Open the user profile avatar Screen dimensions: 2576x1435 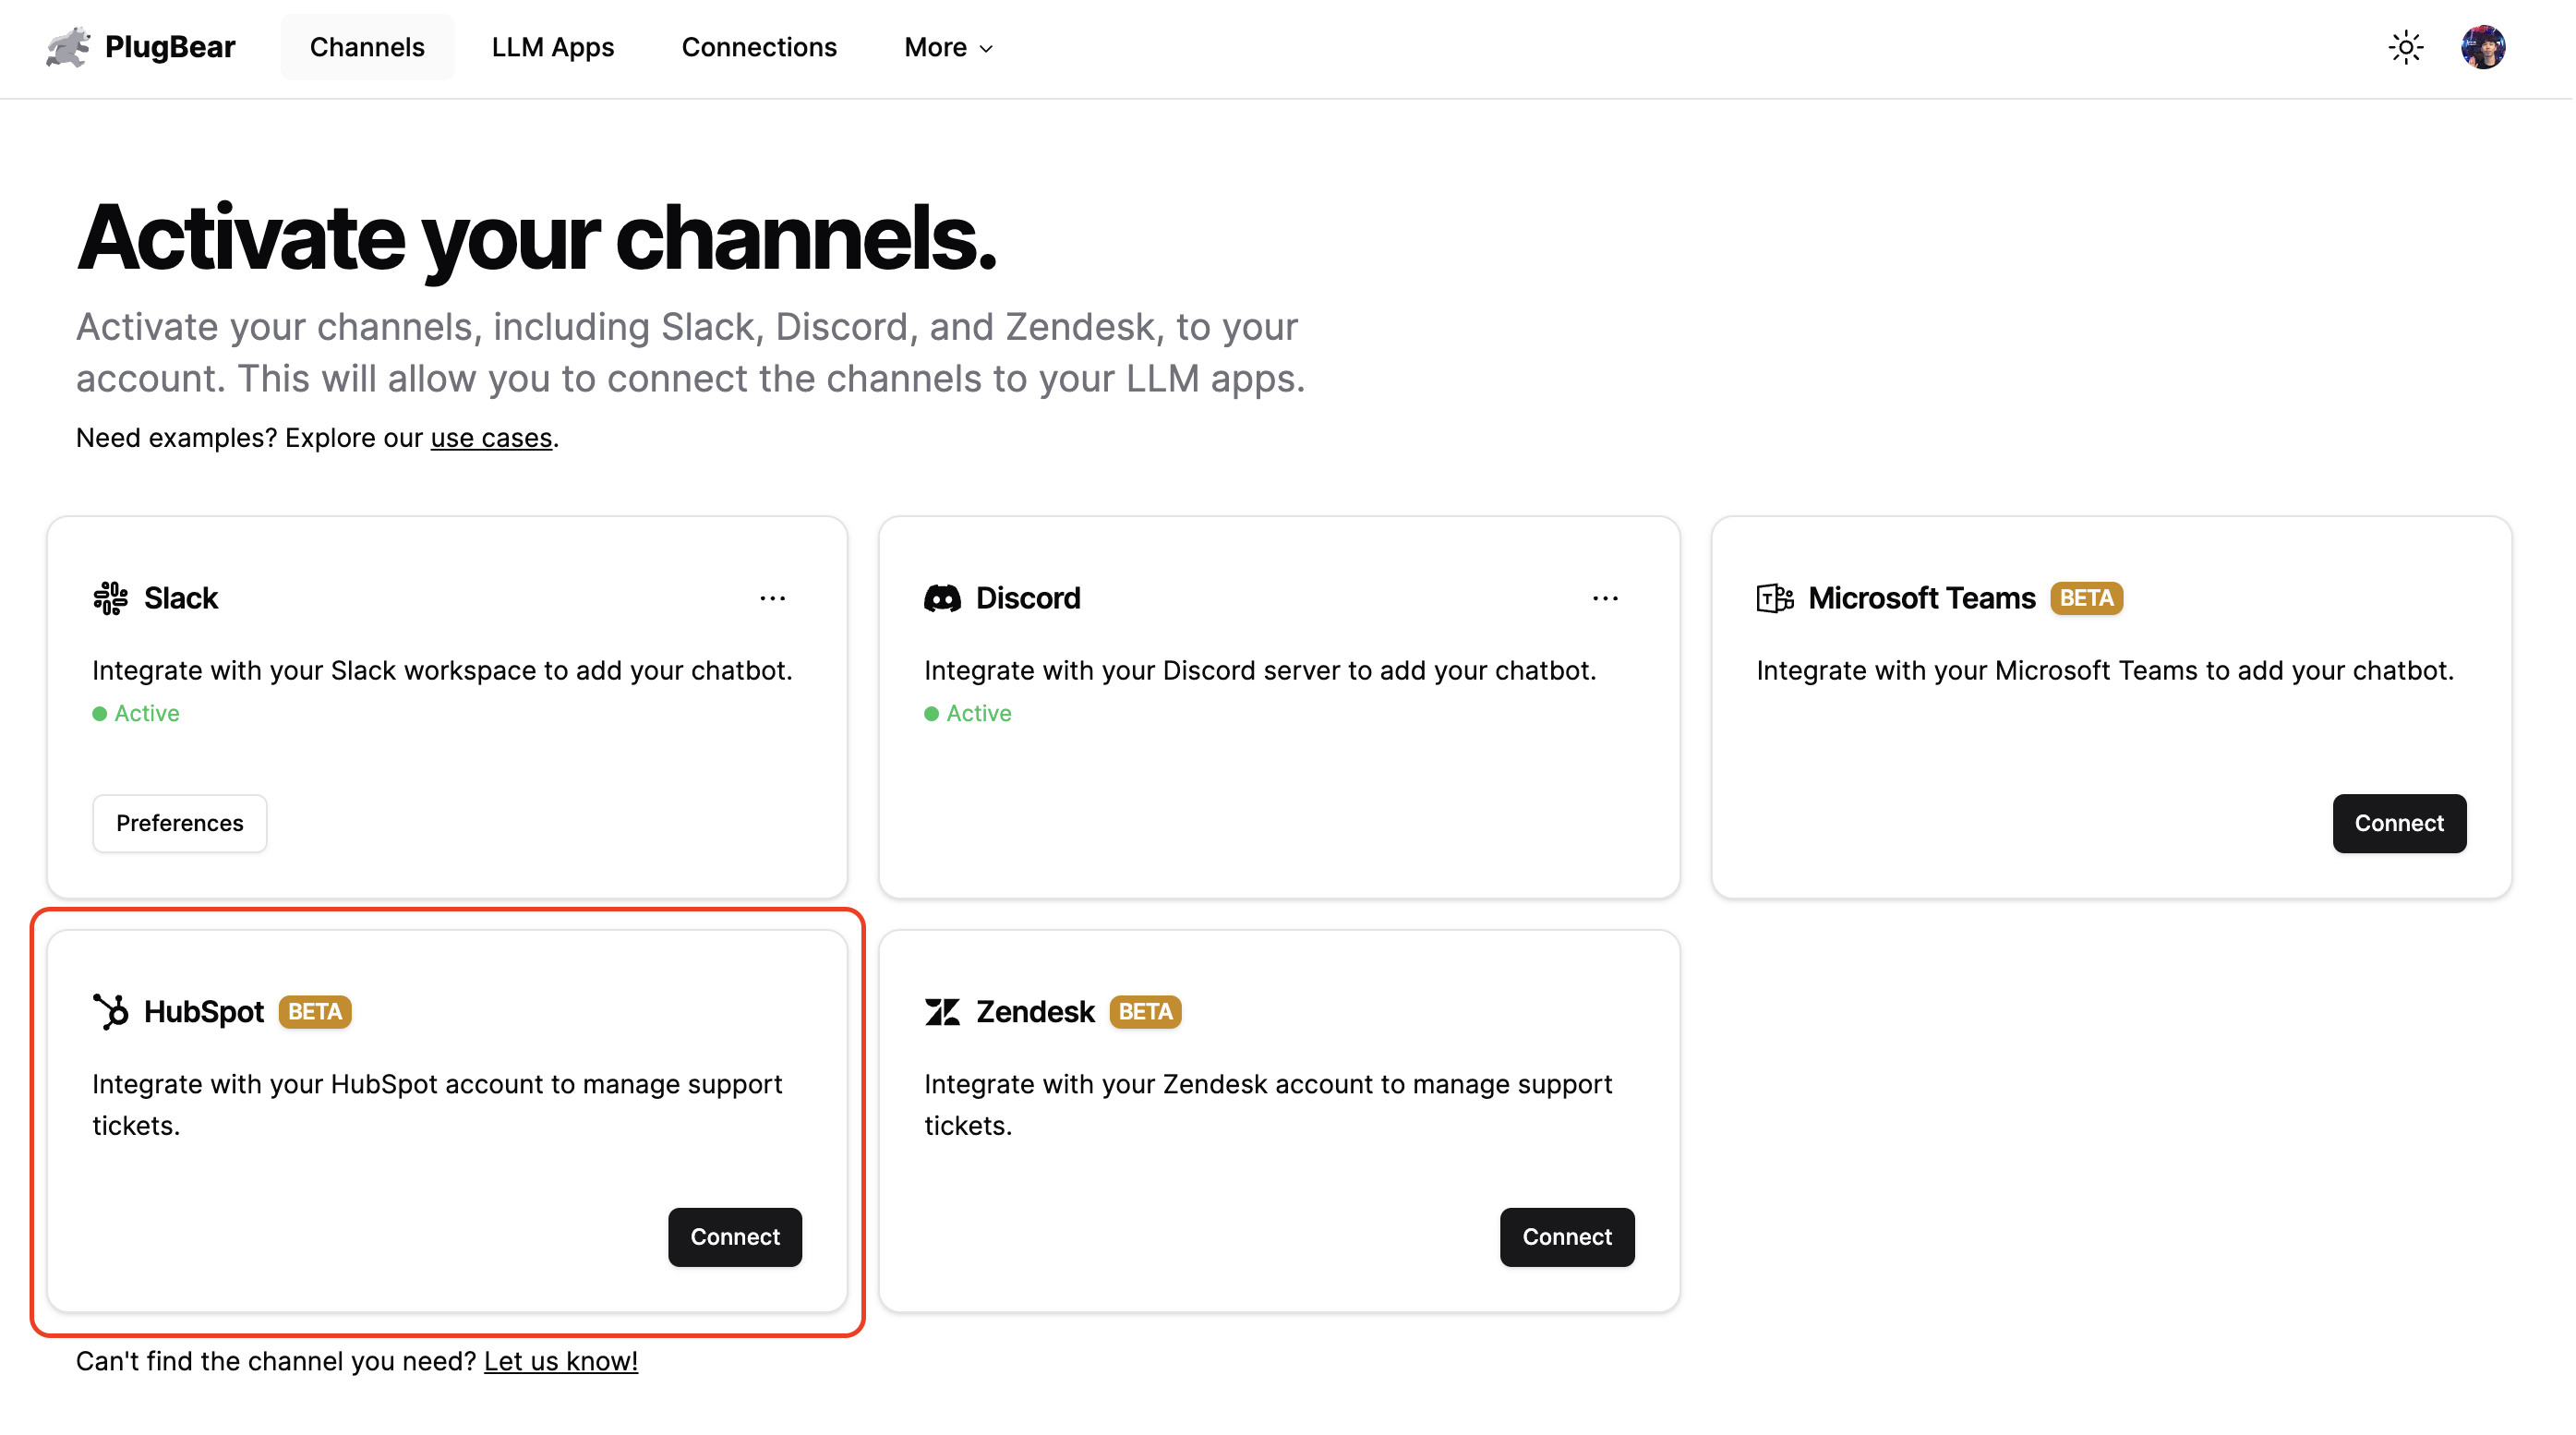click(2486, 47)
